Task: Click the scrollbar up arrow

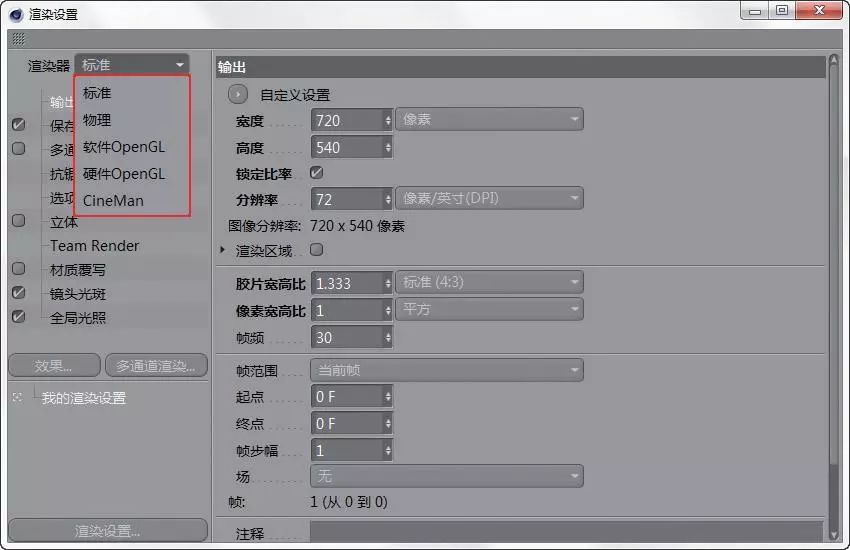Action: pyautogui.click(x=834, y=60)
